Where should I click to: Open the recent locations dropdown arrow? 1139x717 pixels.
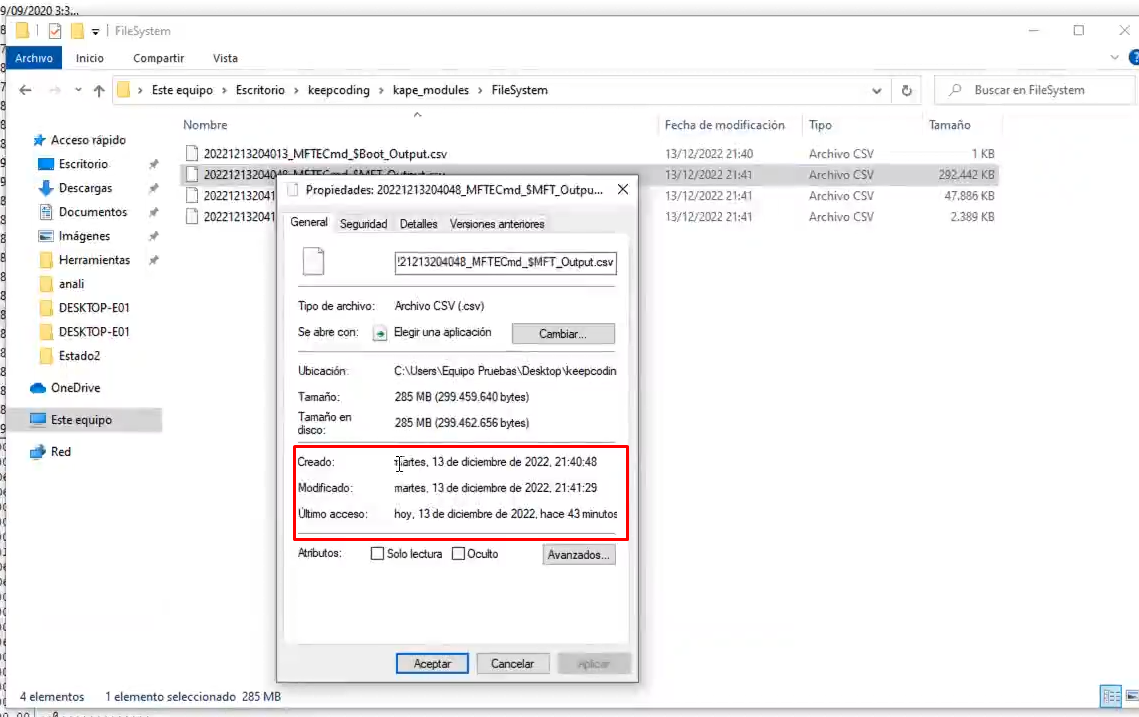pyautogui.click(x=76, y=90)
